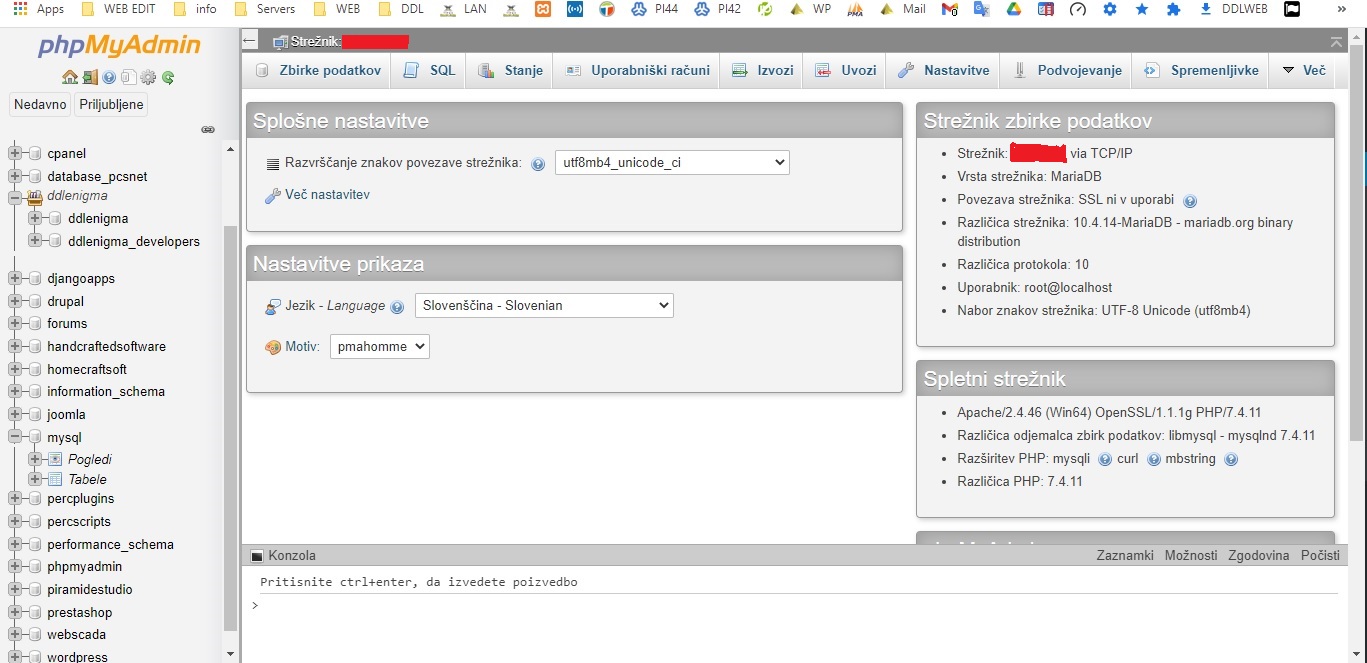Click the Nedavno button

click(40, 104)
